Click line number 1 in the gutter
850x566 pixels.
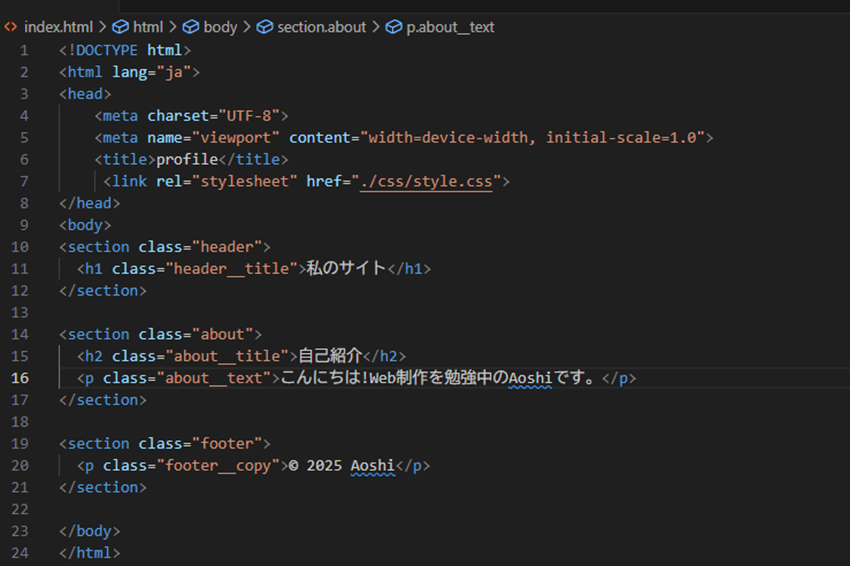click(23, 50)
